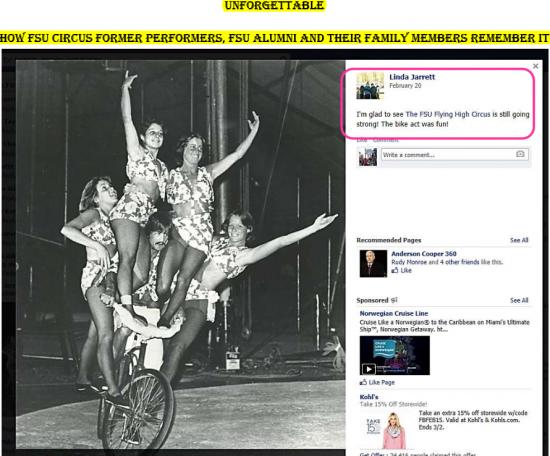See All recommended pages

[x=519, y=240]
